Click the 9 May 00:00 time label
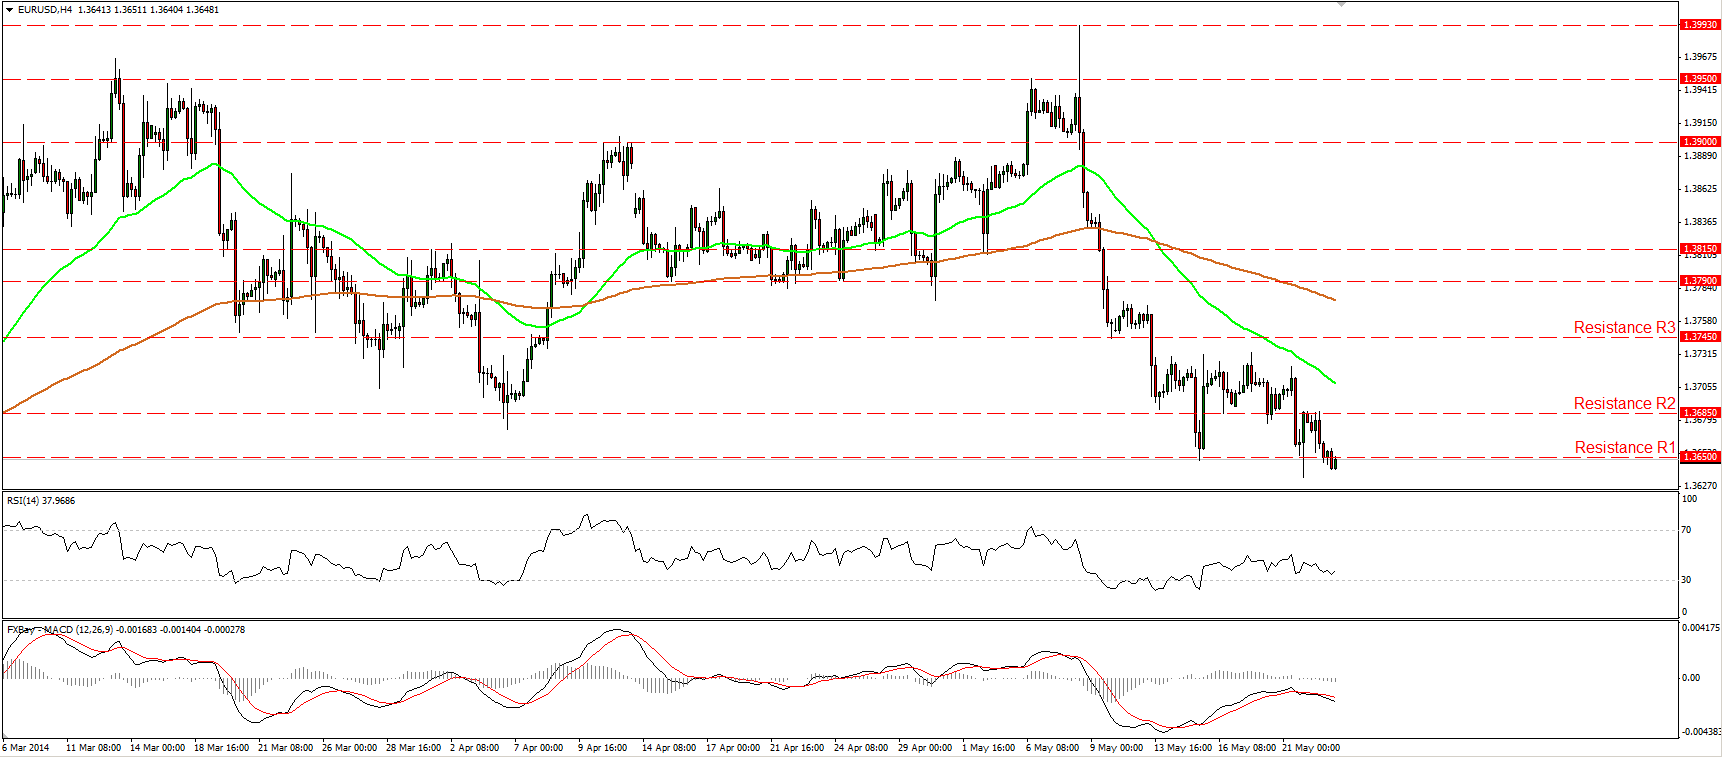The height and width of the screenshot is (758, 1722). coord(1116,747)
